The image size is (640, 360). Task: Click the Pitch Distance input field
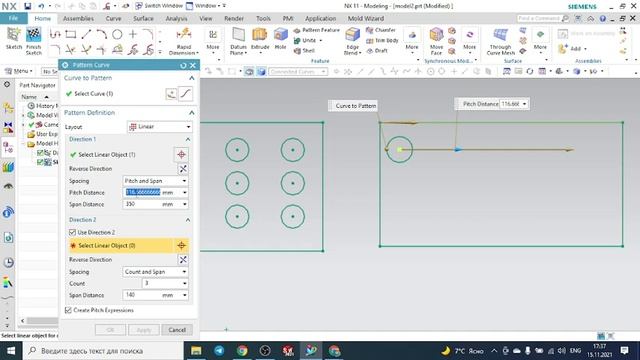click(152, 192)
